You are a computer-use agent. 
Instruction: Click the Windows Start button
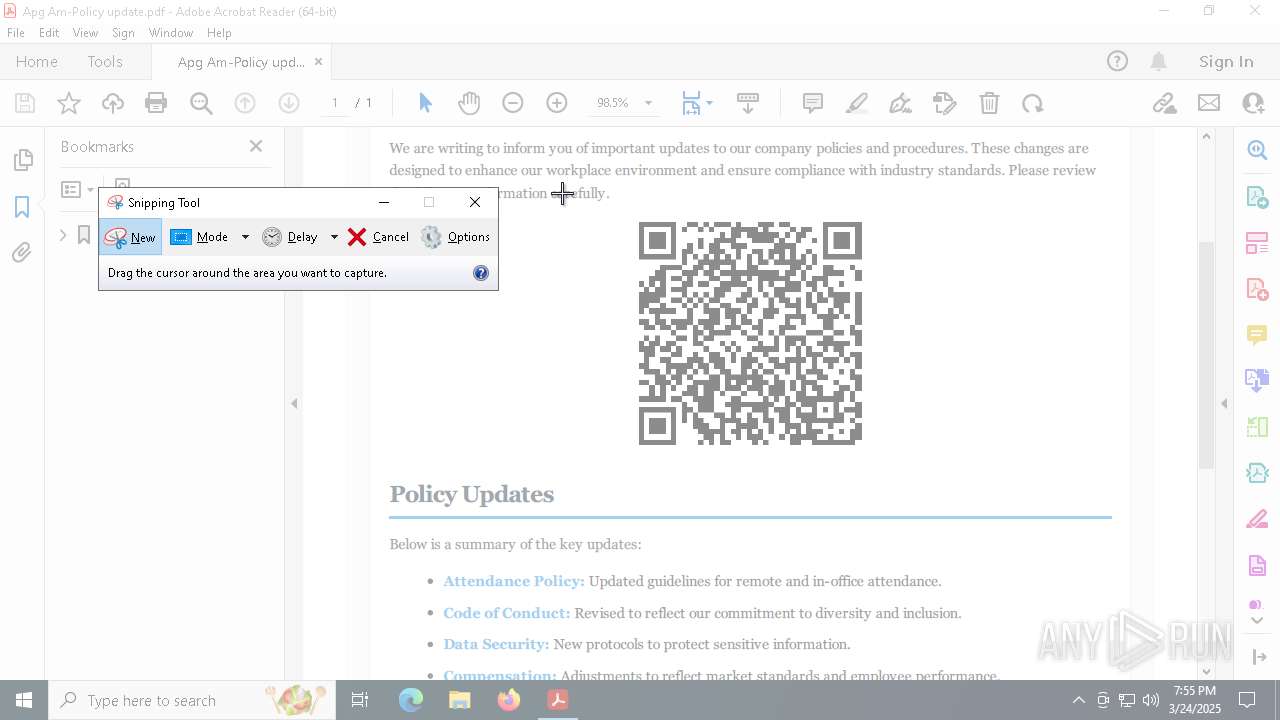pyautogui.click(x=24, y=700)
